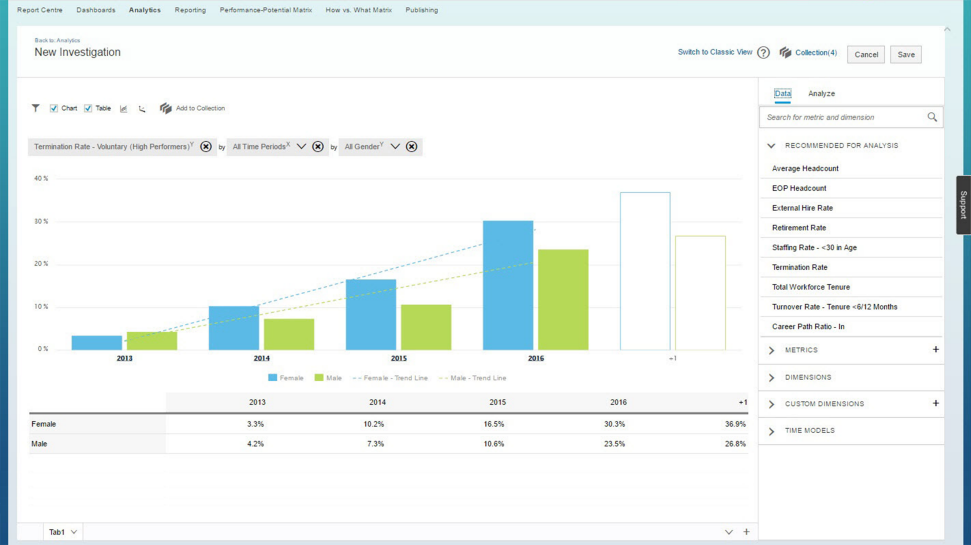The image size is (971, 545).
Task: Open the filter funnel icon
Action: 35,108
